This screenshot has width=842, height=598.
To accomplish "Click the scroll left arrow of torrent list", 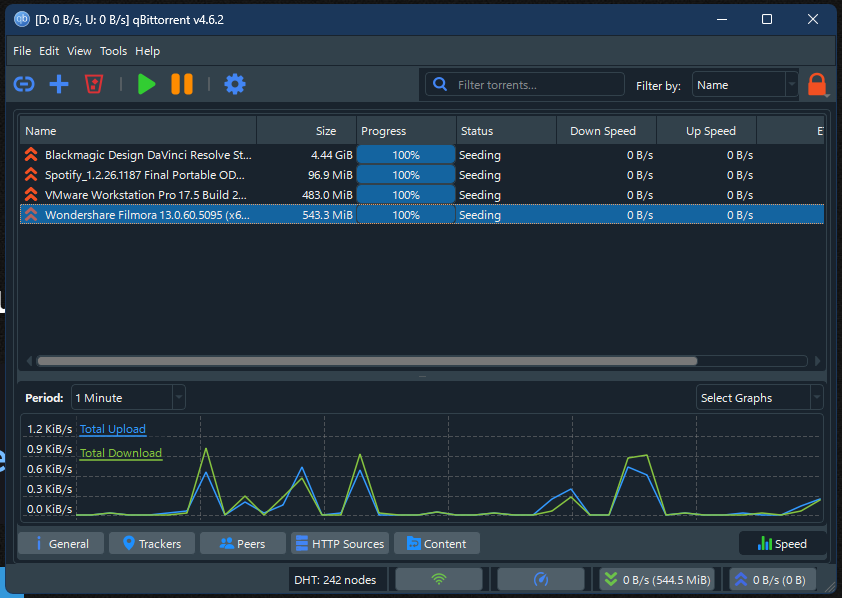I will tap(29, 361).
